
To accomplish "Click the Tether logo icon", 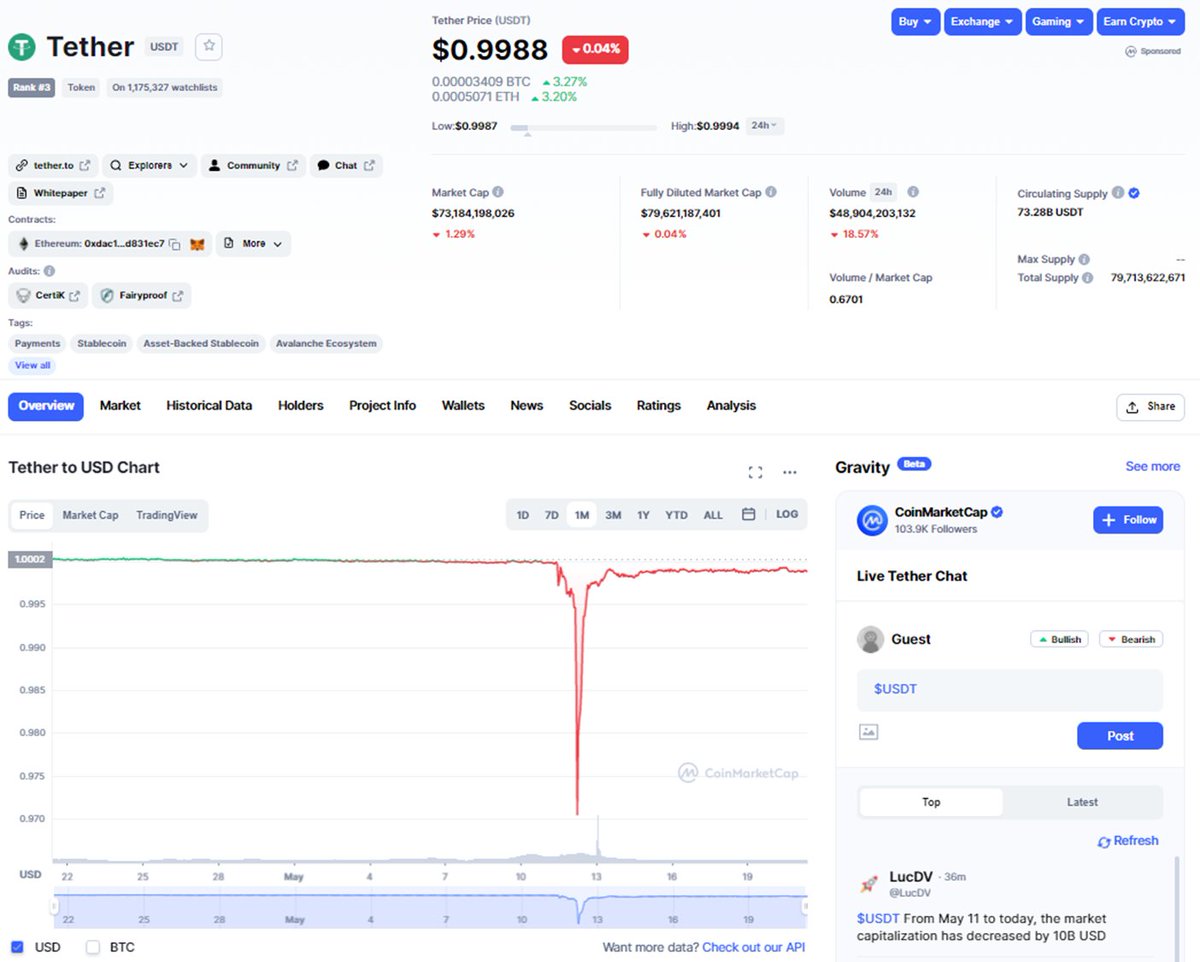I will pyautogui.click(x=22, y=46).
